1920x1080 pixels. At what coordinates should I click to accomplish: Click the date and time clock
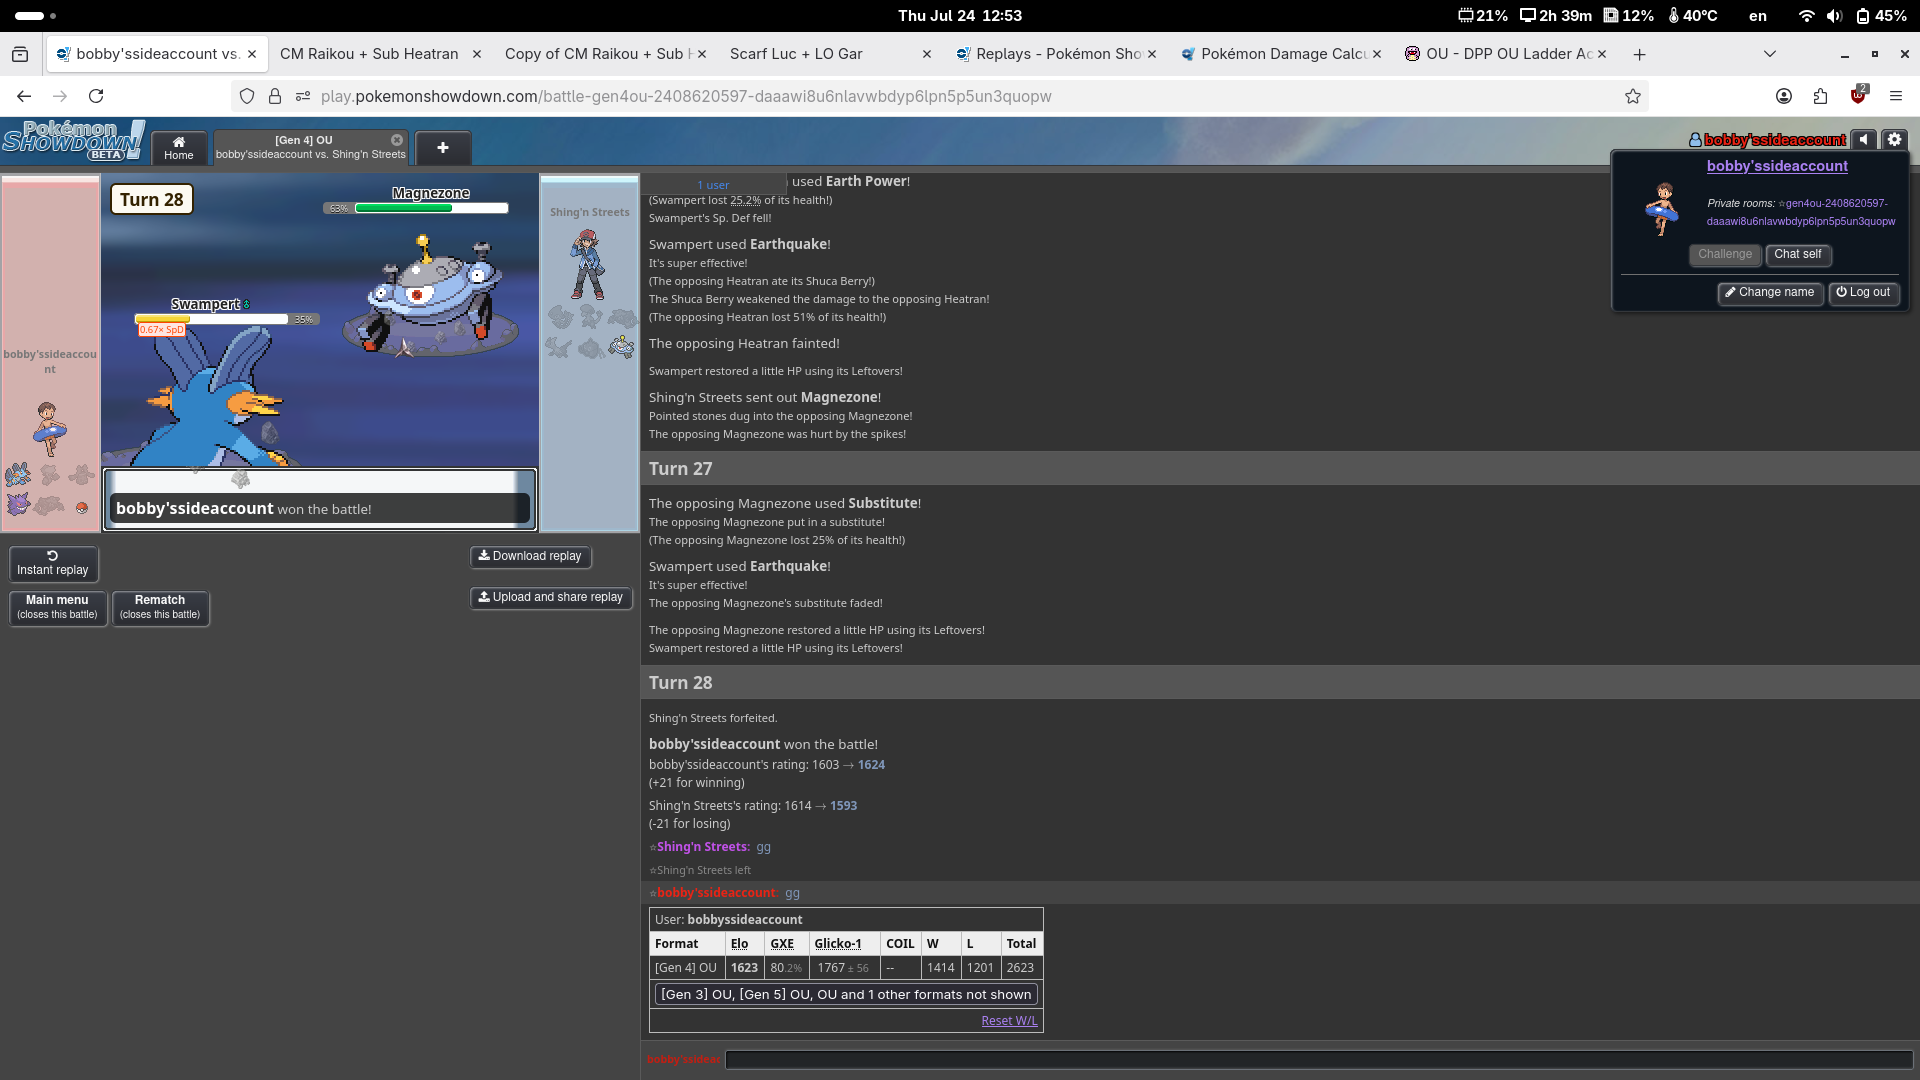pos(959,15)
